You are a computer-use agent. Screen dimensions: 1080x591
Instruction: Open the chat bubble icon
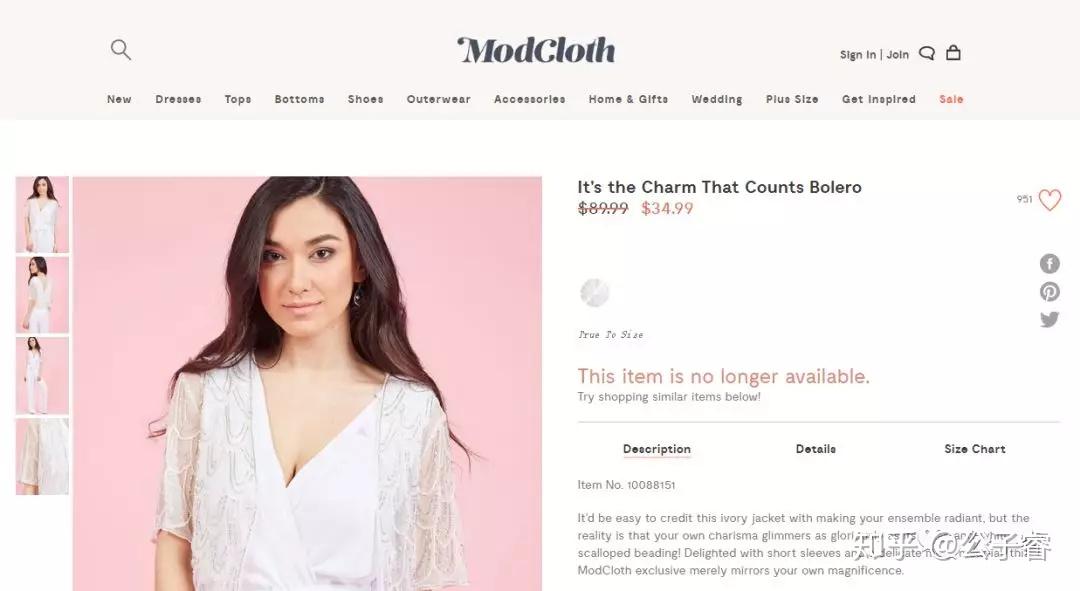(927, 53)
